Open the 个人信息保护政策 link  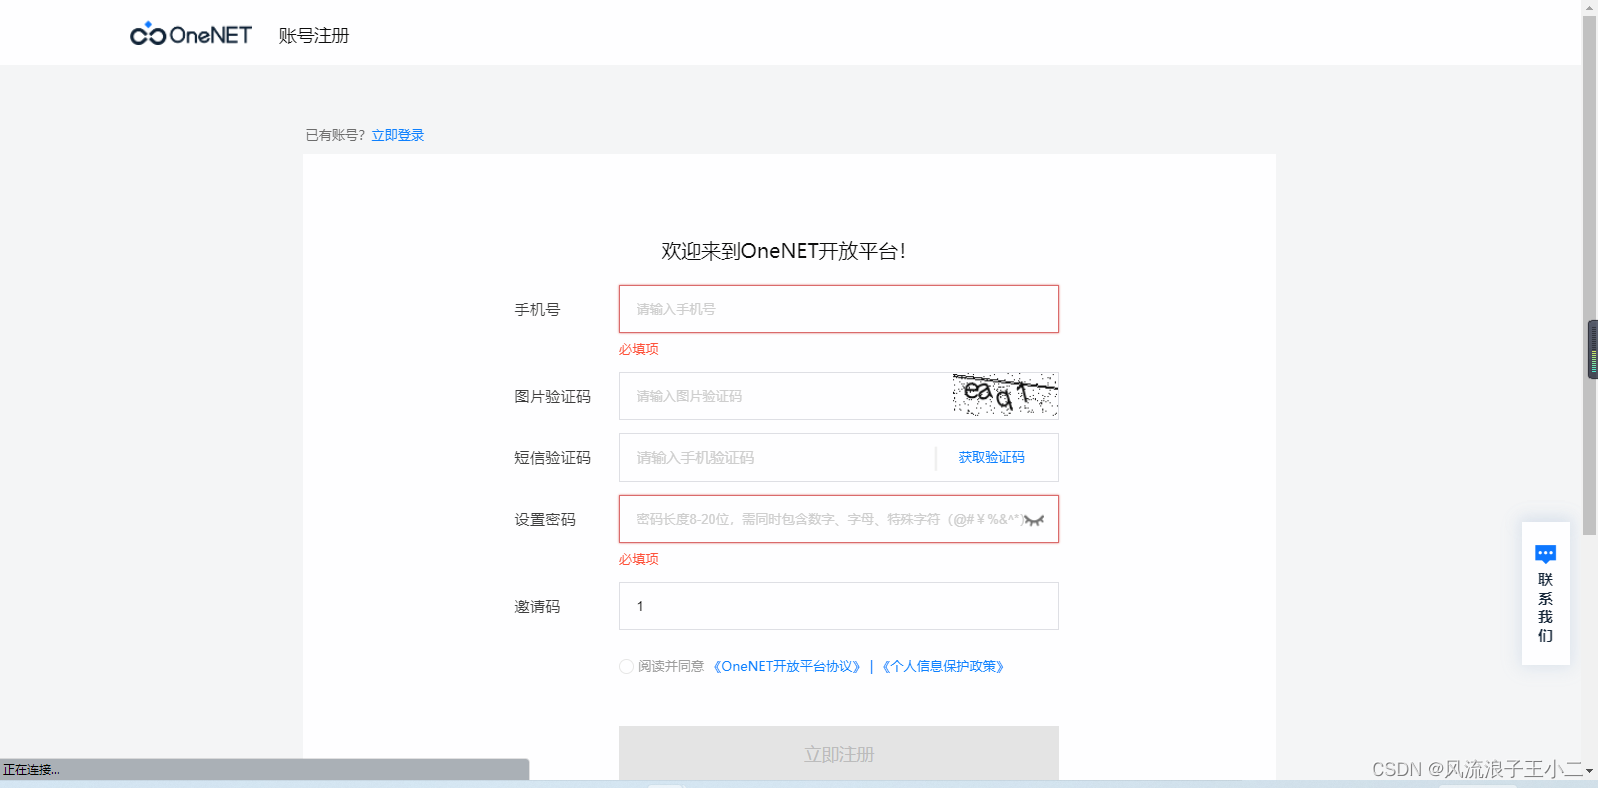coord(943,667)
